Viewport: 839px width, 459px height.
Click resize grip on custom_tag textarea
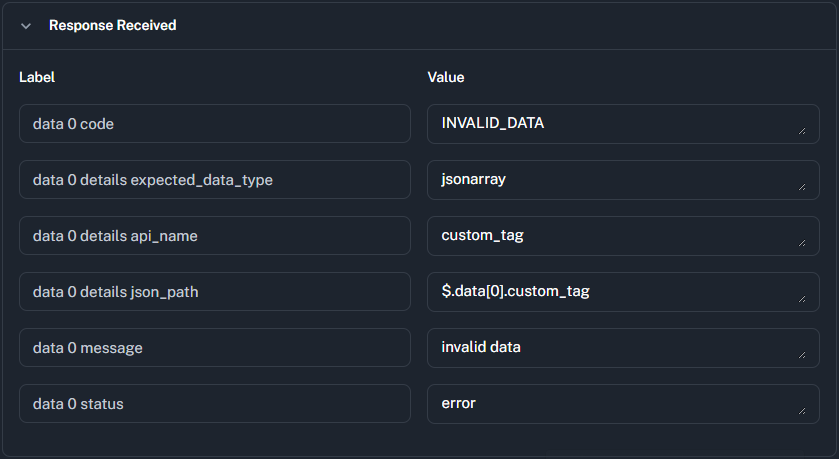[x=802, y=242]
